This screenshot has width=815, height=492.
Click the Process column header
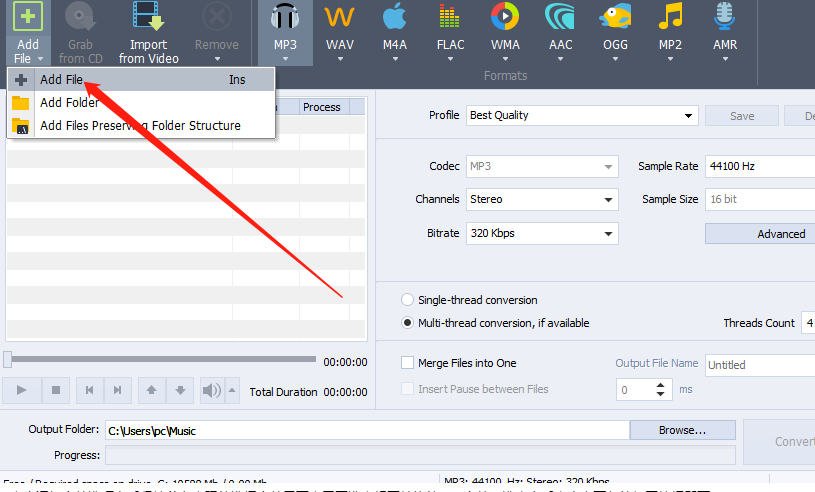(324, 107)
